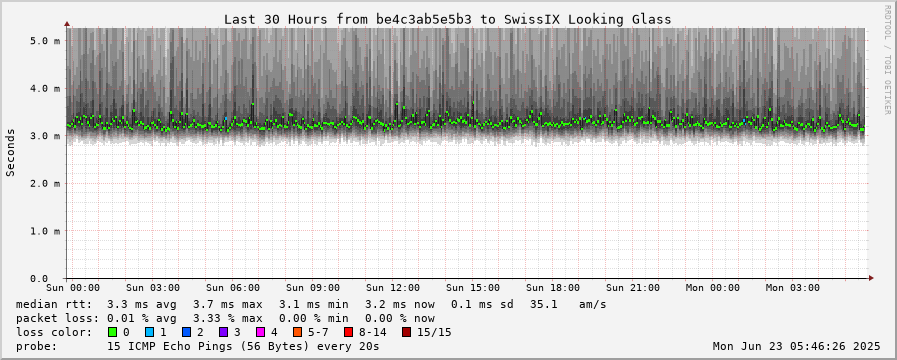Click the magenta loss color 4 swatch
Image resolution: width=897 pixels, height=360 pixels.
point(260,333)
